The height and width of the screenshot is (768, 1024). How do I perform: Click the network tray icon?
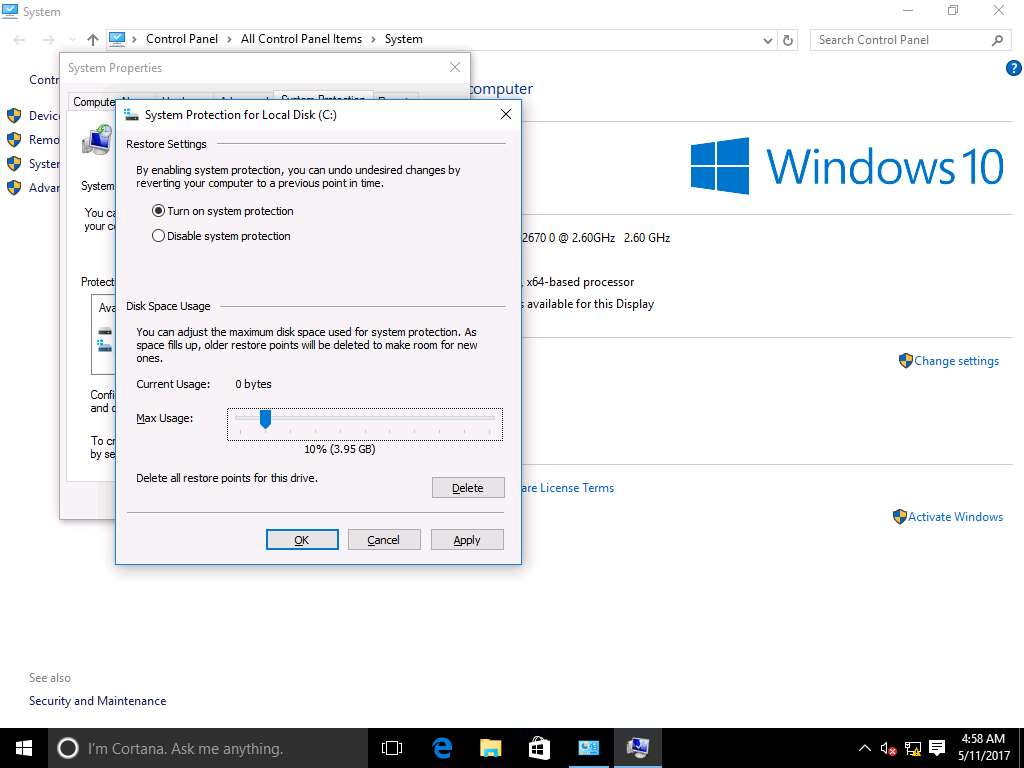[x=913, y=748]
